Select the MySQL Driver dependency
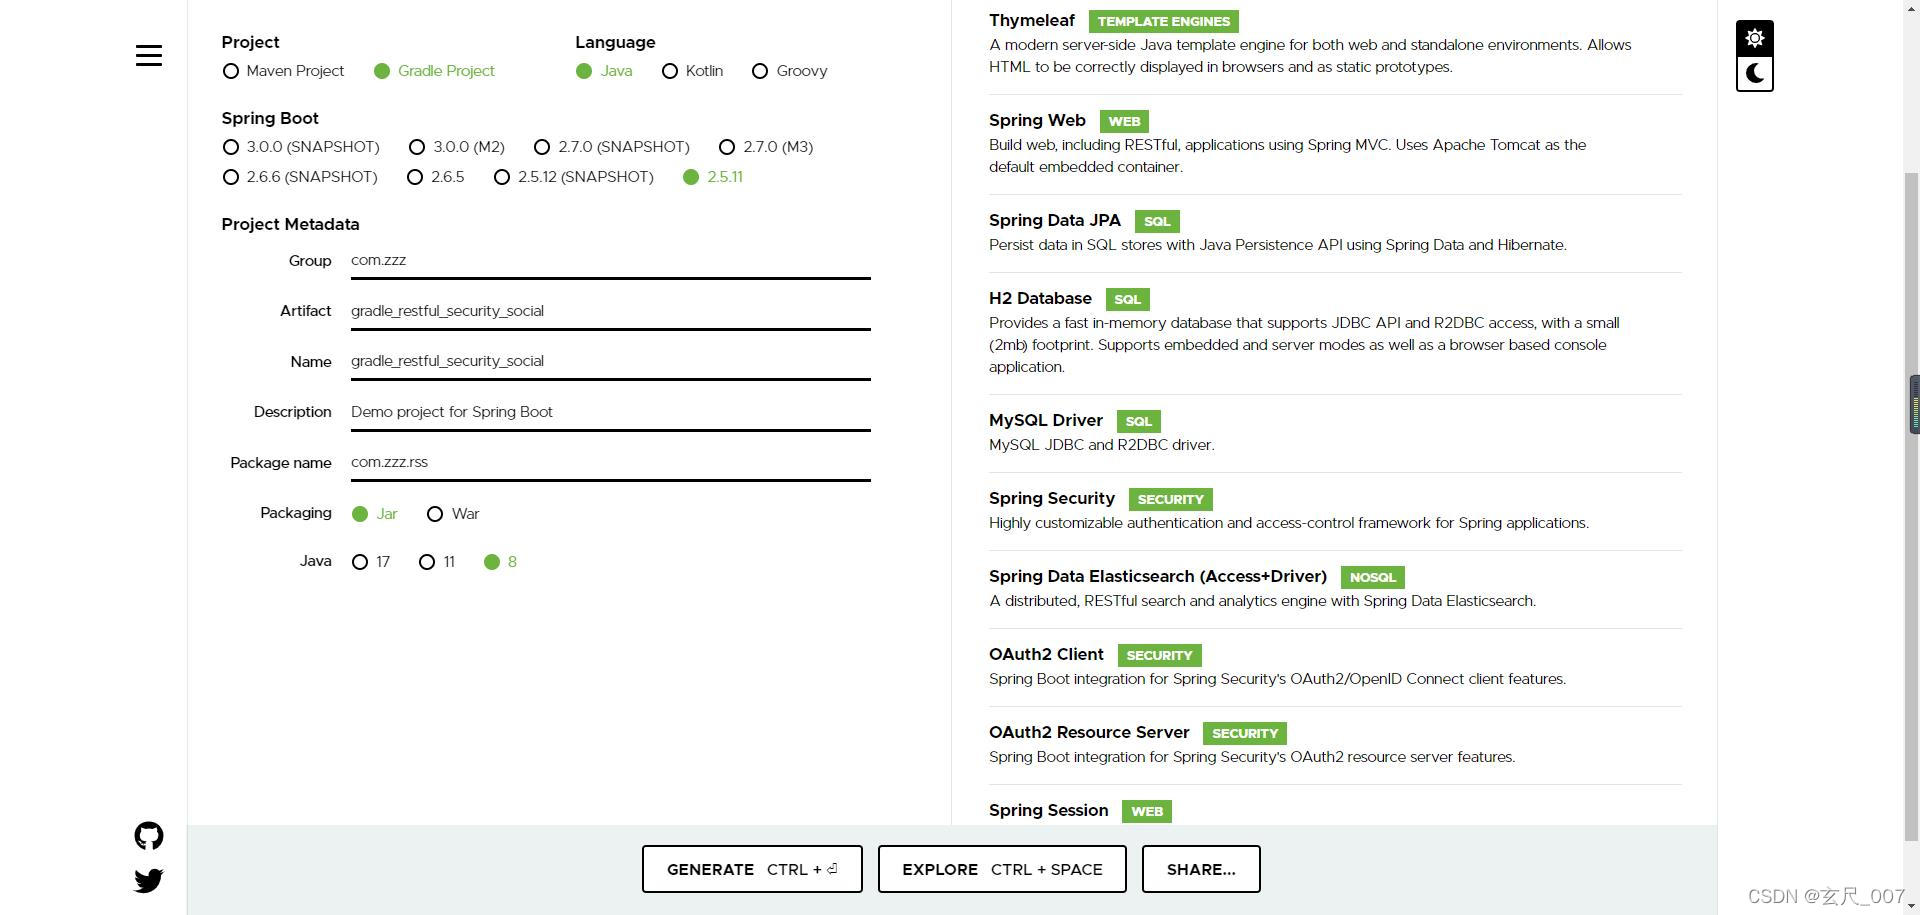 click(1335, 432)
